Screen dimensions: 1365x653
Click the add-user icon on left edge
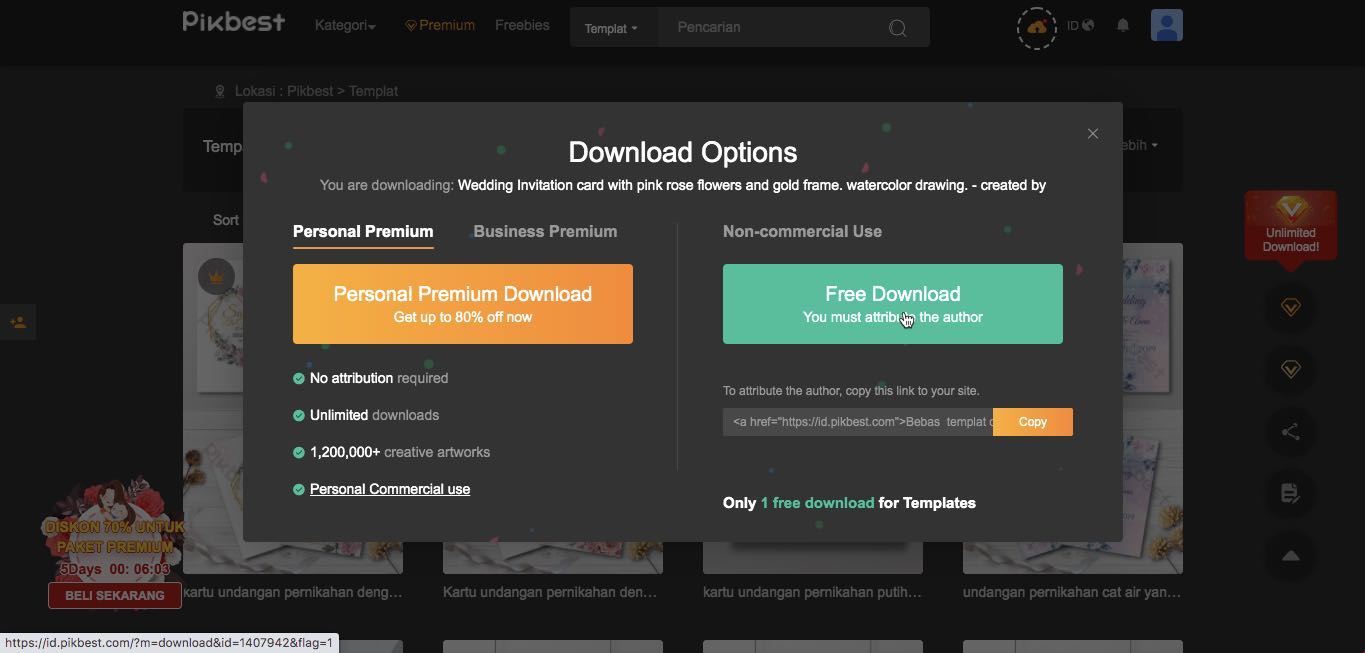(x=18, y=322)
